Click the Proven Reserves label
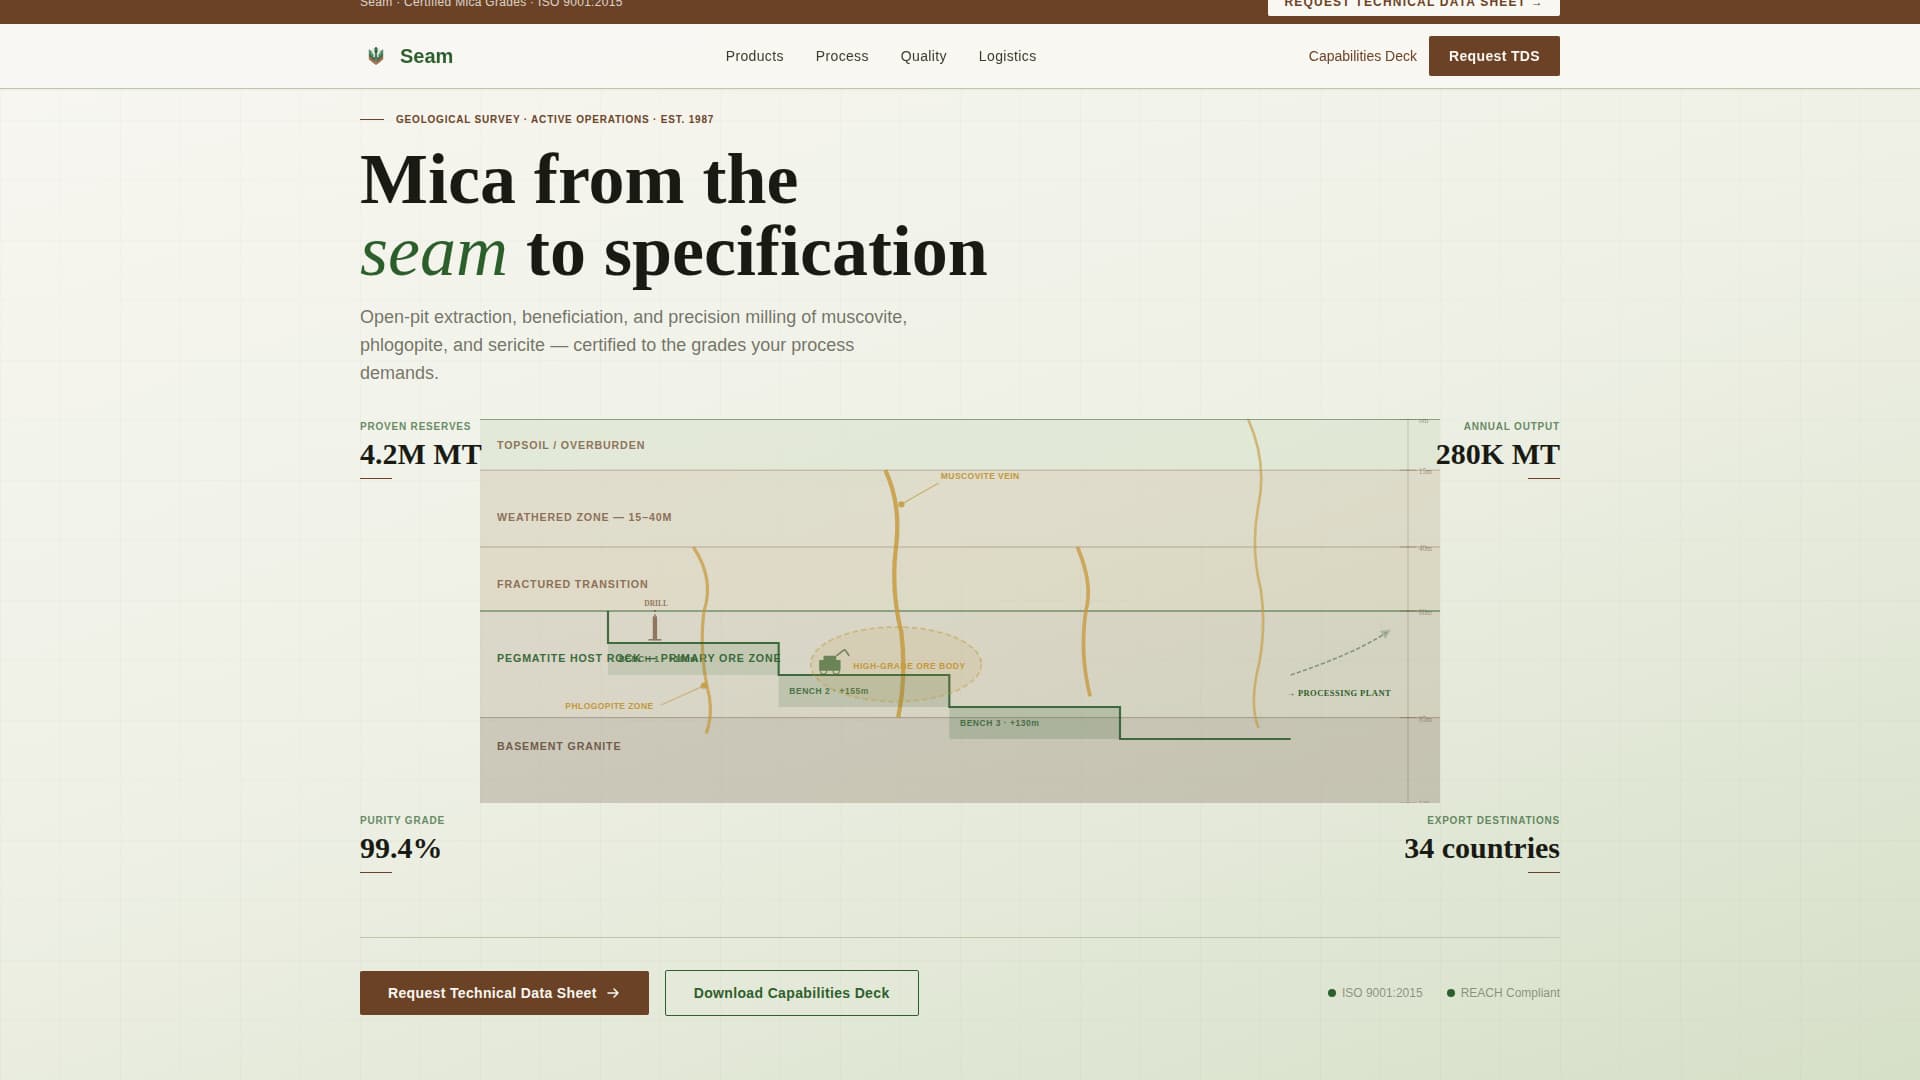The image size is (1920, 1080). coord(415,426)
